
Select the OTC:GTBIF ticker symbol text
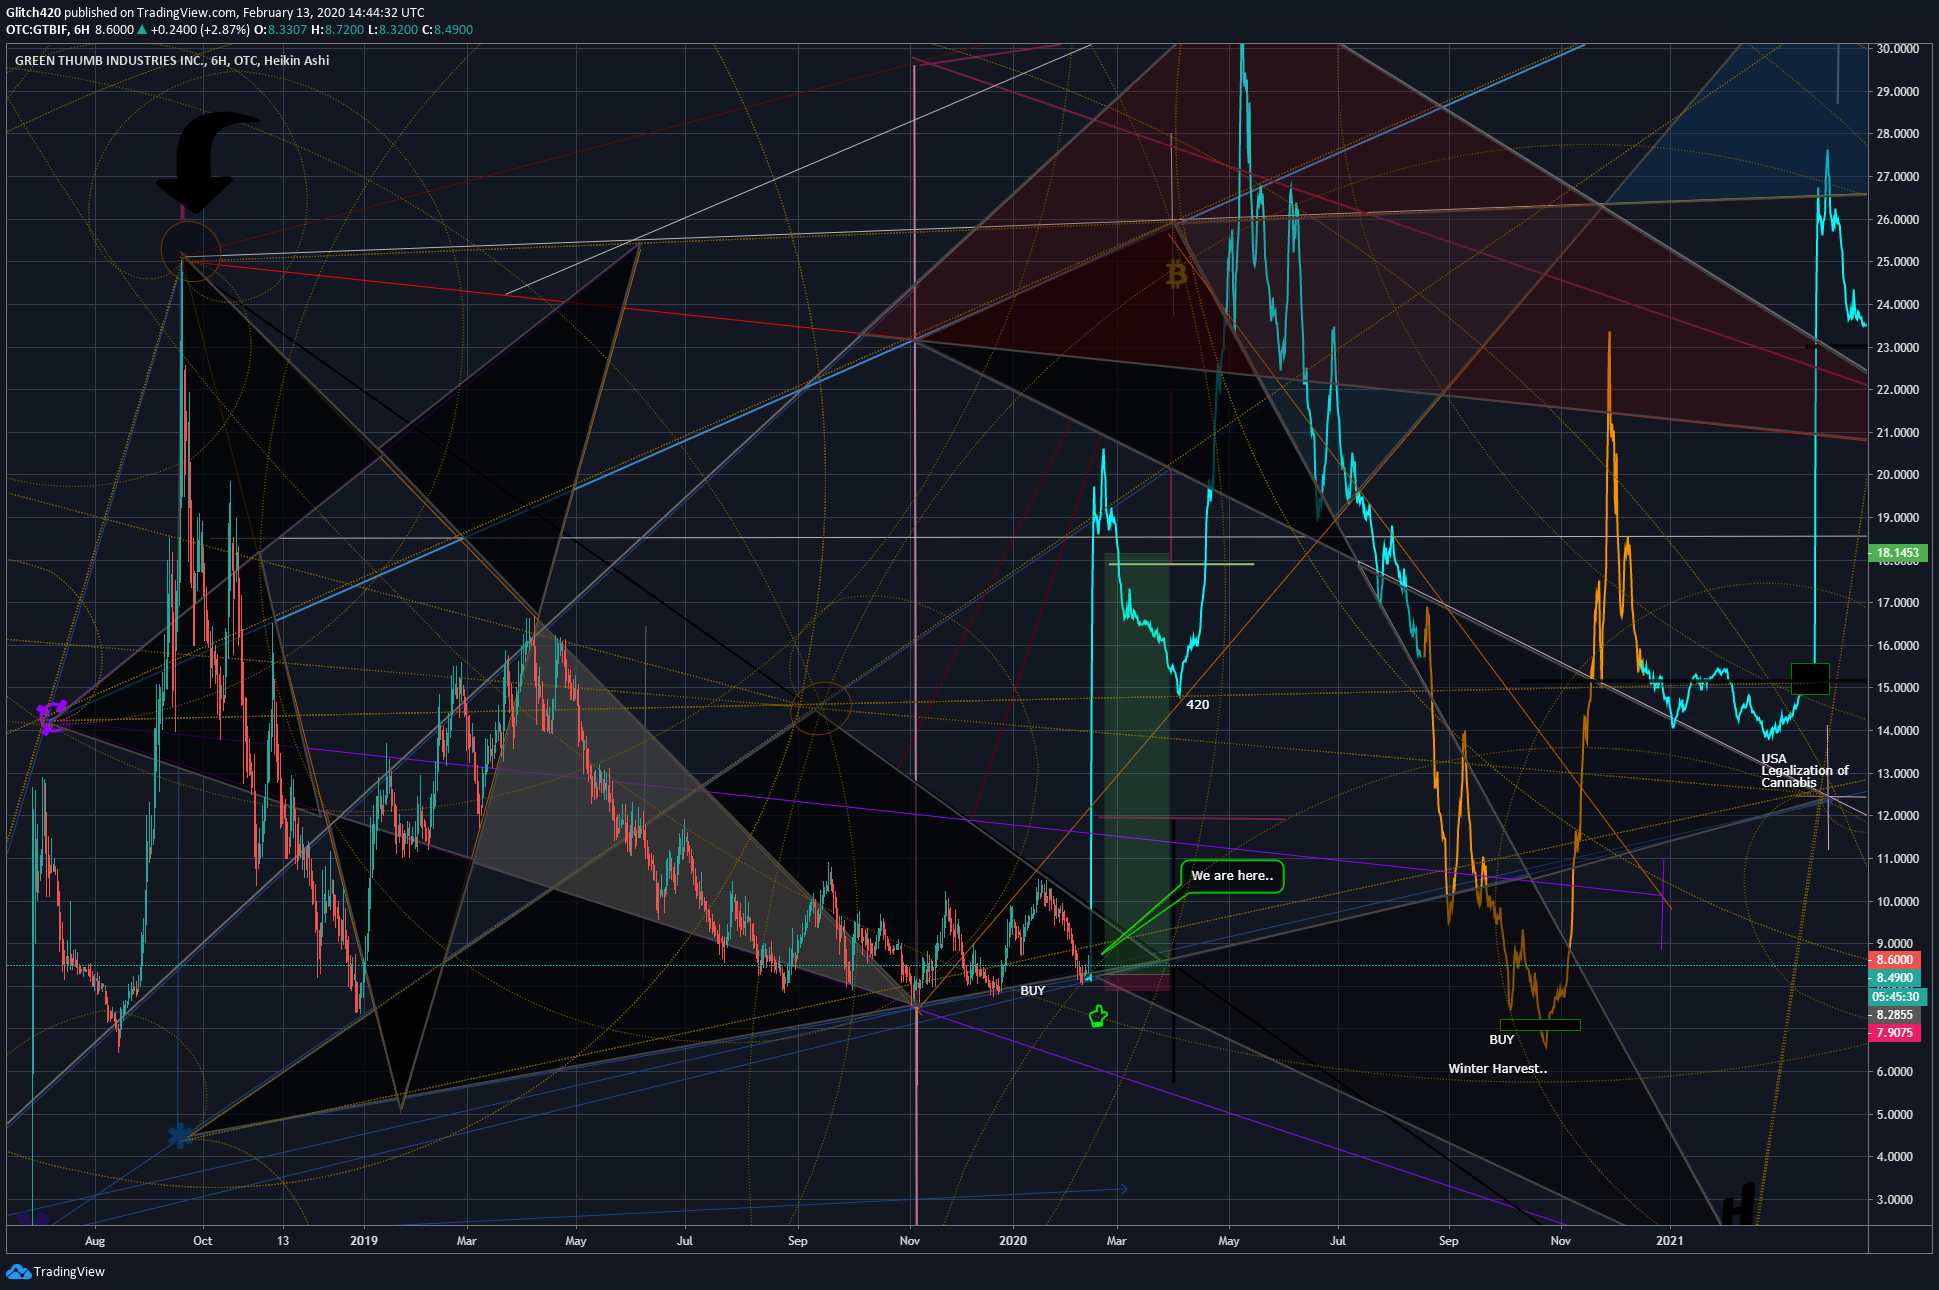pos(36,30)
